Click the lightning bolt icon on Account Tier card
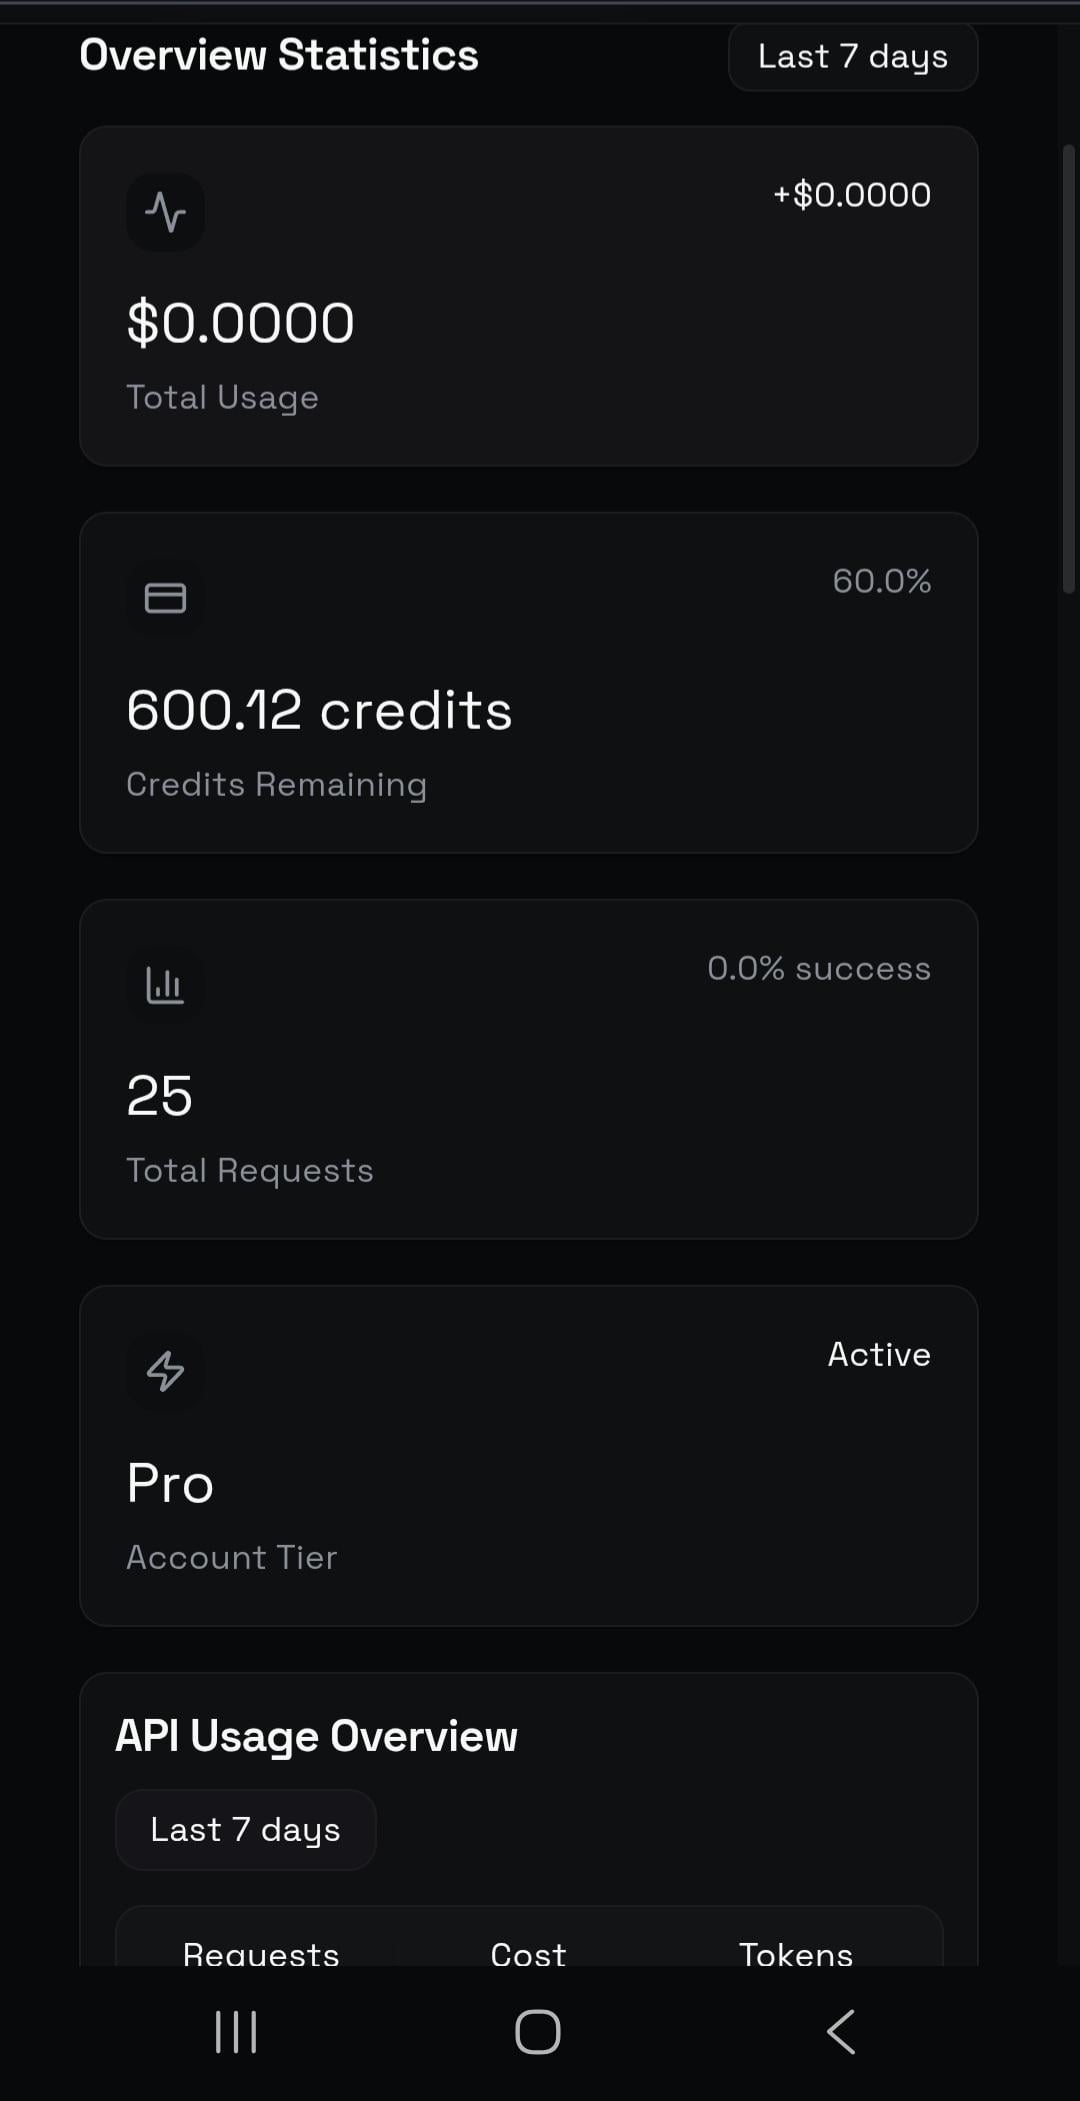The height and width of the screenshot is (2101, 1080). coord(165,1371)
